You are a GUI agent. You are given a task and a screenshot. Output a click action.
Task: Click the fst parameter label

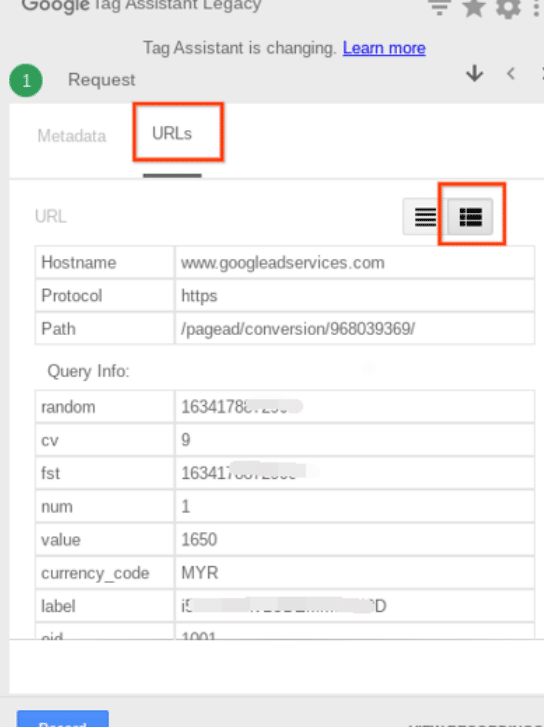[51, 473]
